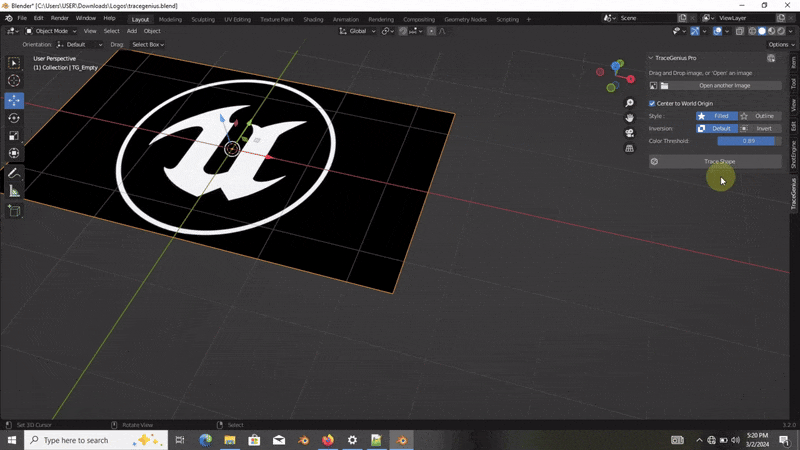The height and width of the screenshot is (450, 800).
Task: Click the Scene name field
Action: coord(647,18)
